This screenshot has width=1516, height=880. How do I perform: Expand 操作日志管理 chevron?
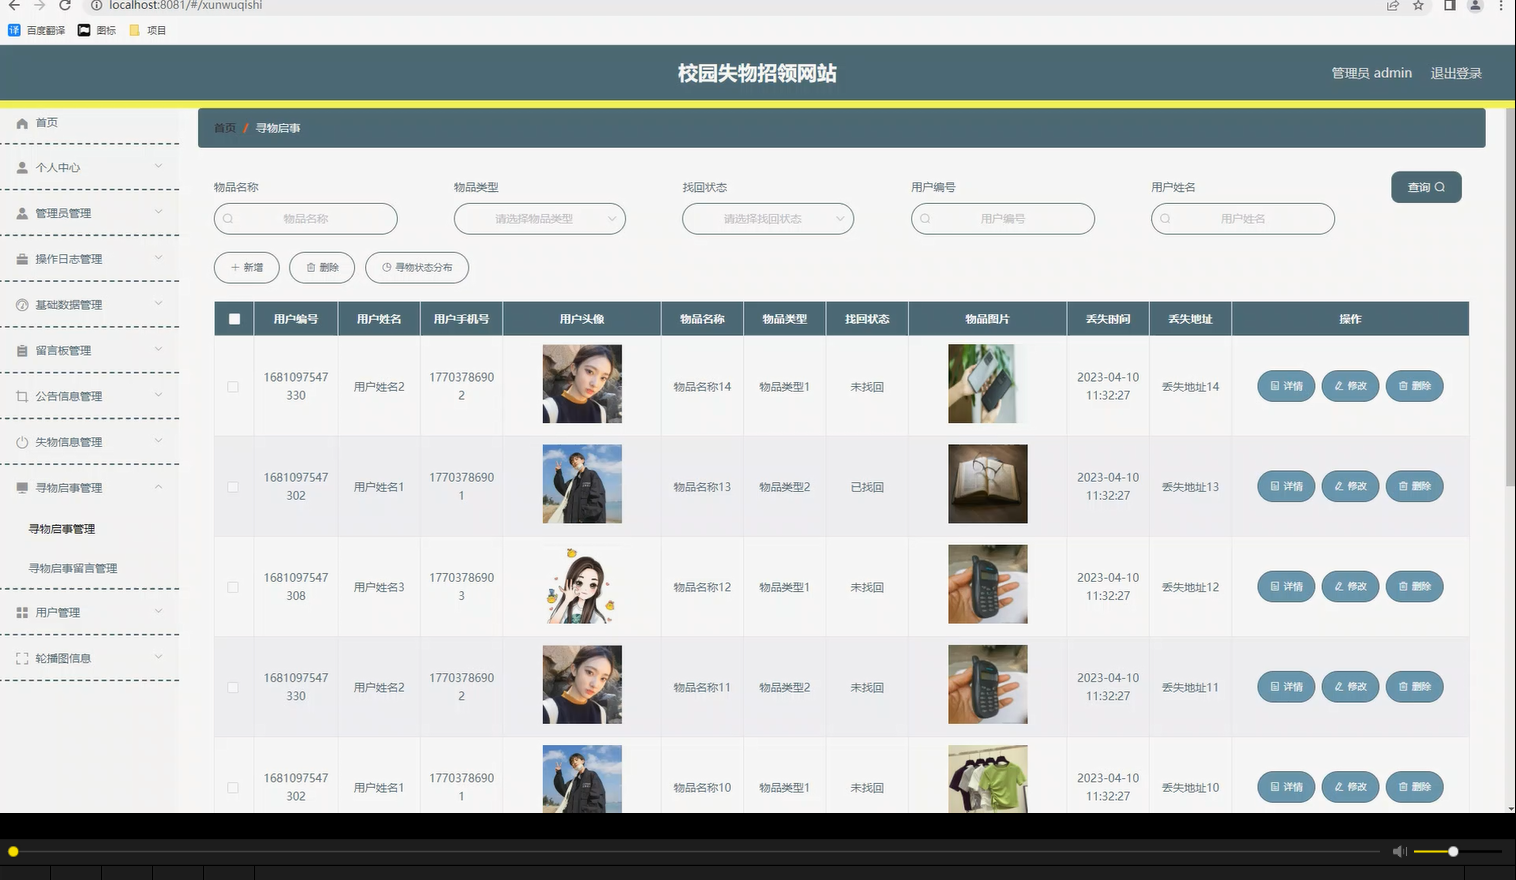click(x=158, y=258)
